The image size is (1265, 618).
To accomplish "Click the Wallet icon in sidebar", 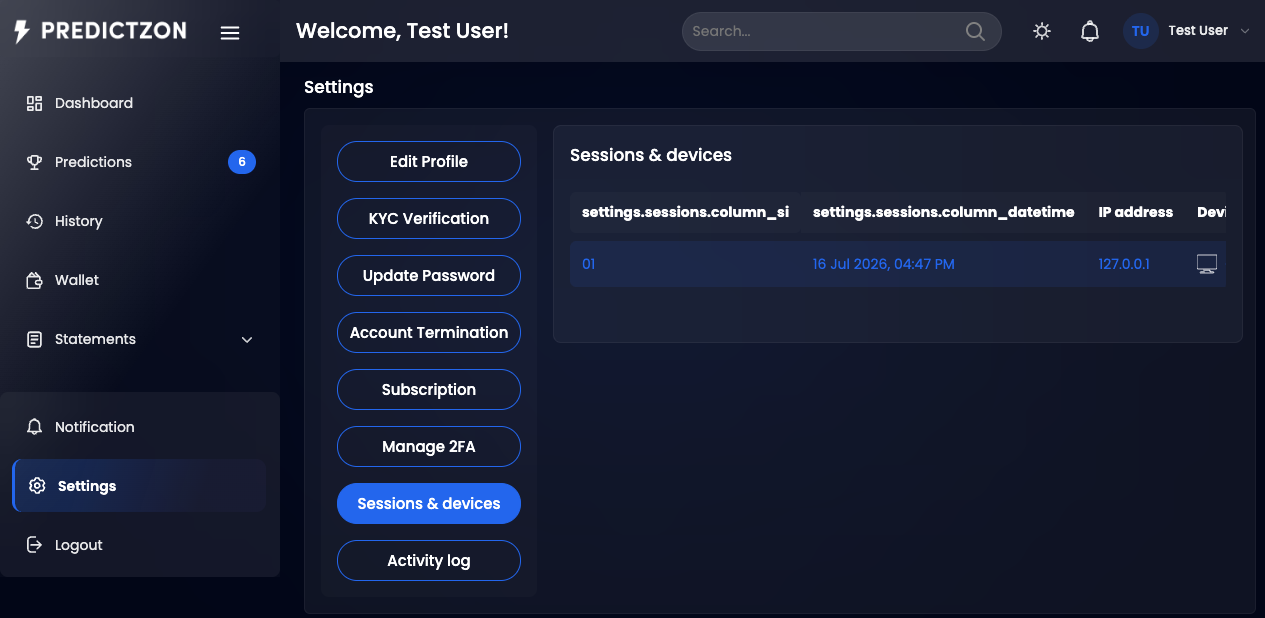I will 34,280.
